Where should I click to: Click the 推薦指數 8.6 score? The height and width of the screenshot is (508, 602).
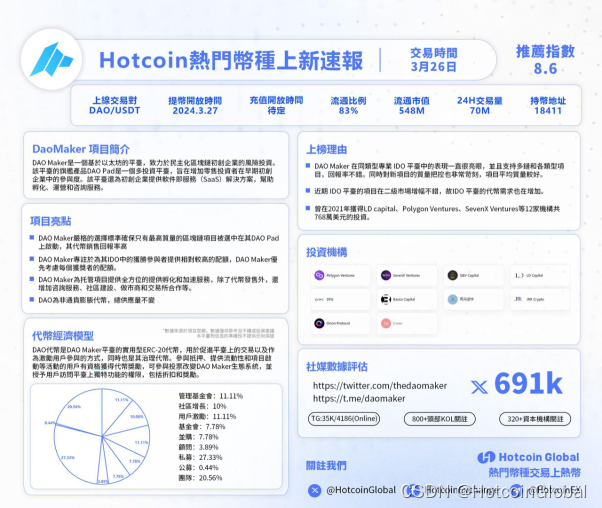[x=545, y=60]
